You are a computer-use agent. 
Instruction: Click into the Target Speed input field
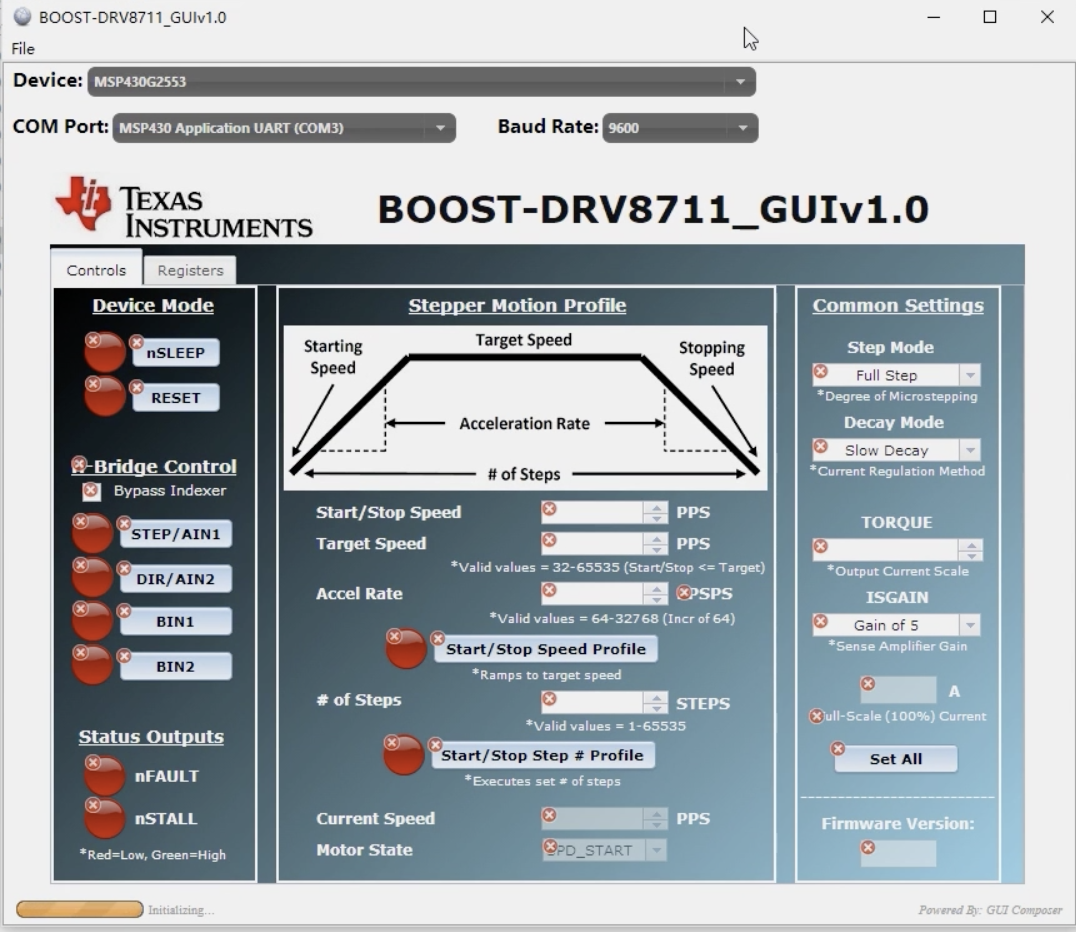[x=592, y=543]
